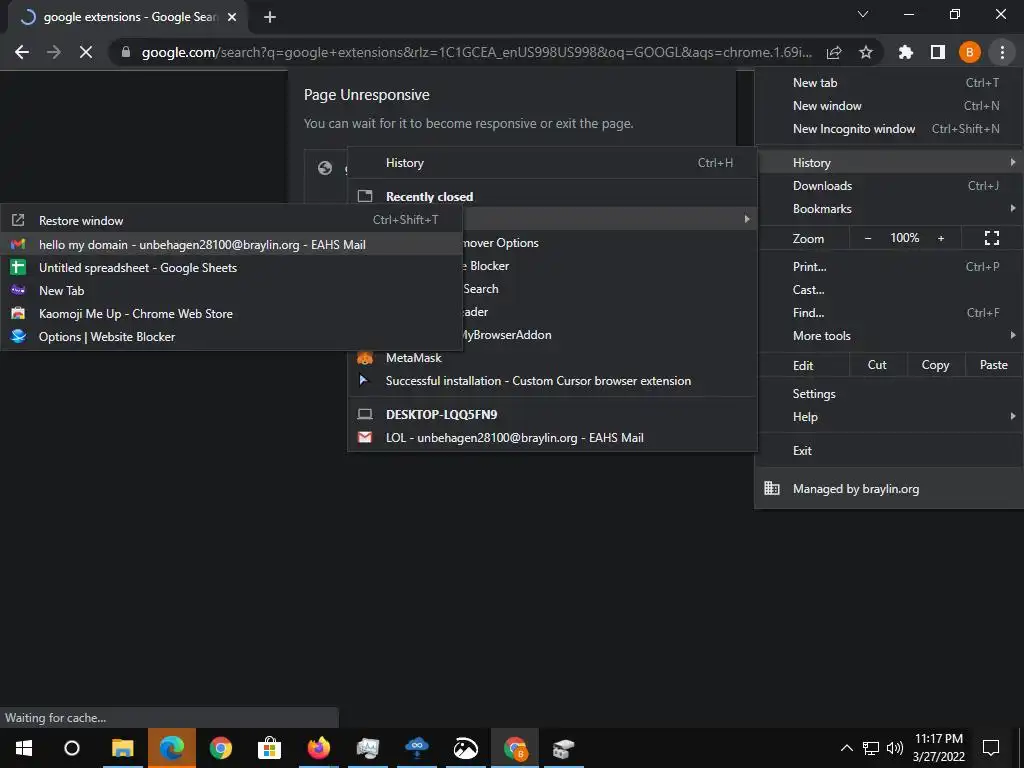Expand the Bookmarks submenu
Viewport: 1024px width, 768px height.
click(x=889, y=209)
